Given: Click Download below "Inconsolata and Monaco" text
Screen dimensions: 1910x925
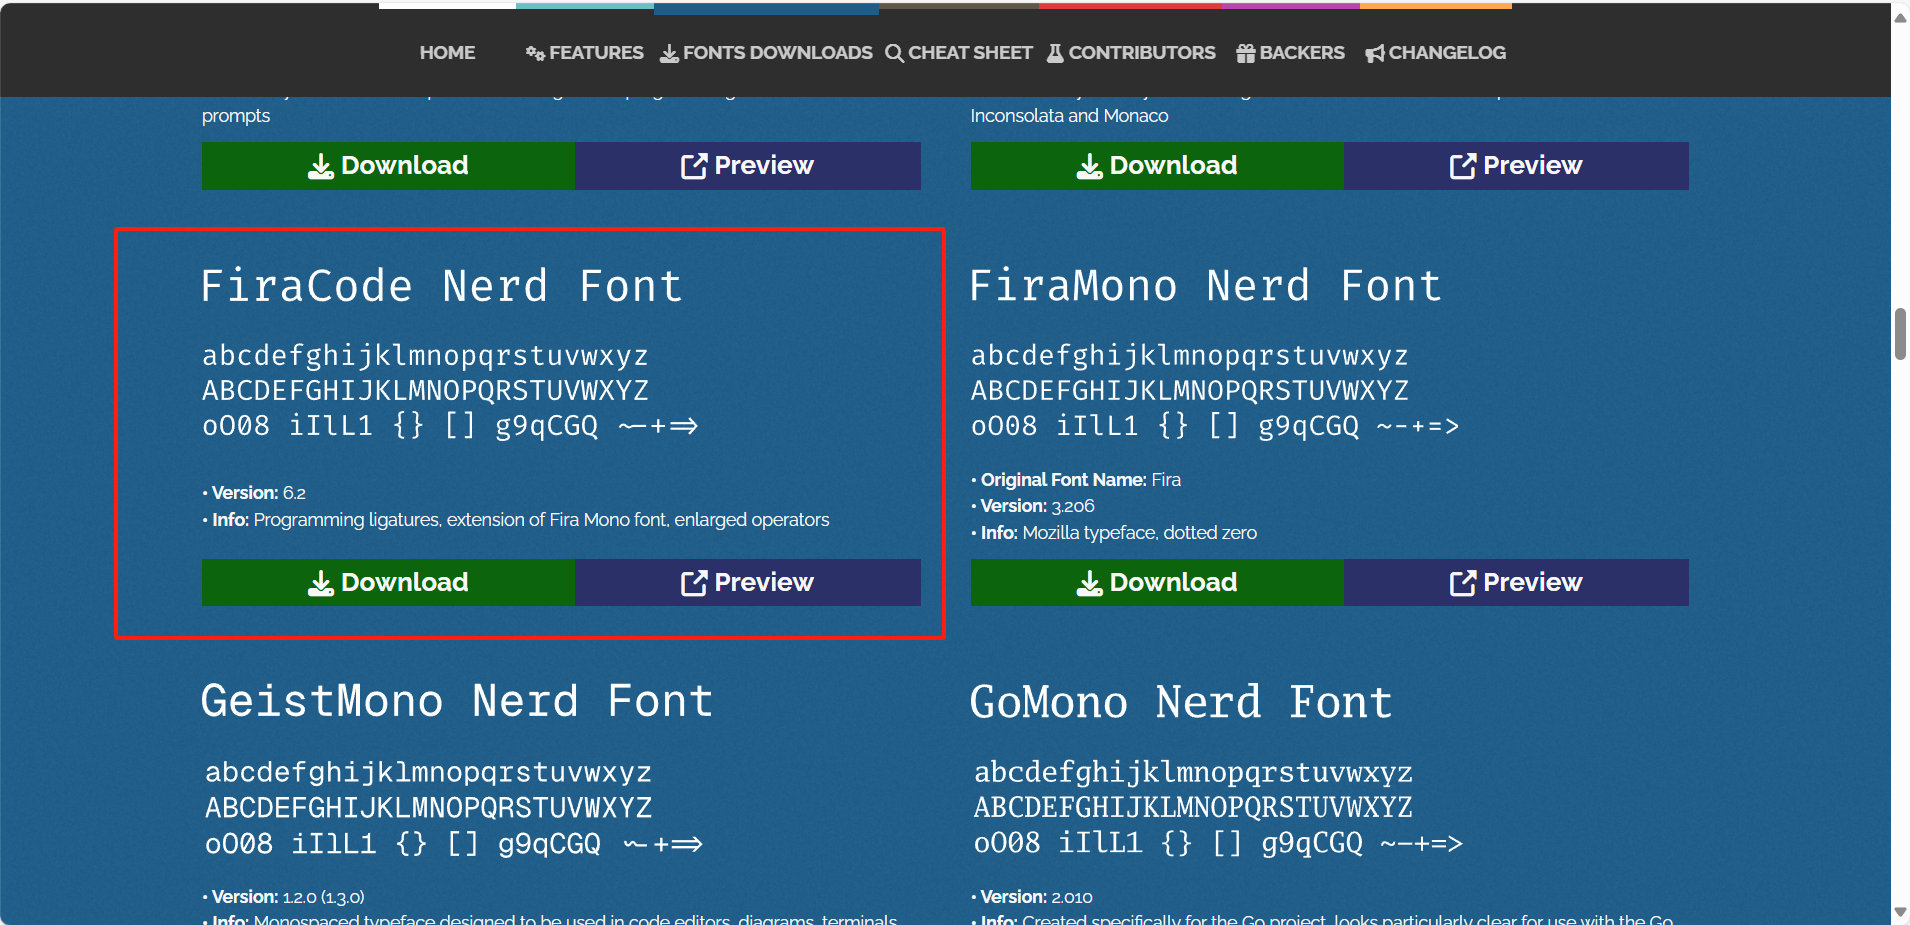Looking at the screenshot, I should (1157, 165).
